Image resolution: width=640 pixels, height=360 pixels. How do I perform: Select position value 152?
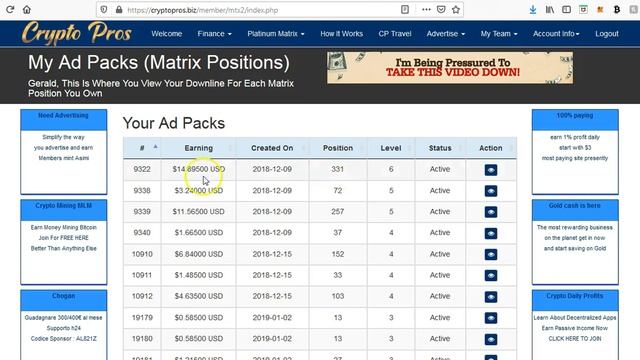(338, 254)
